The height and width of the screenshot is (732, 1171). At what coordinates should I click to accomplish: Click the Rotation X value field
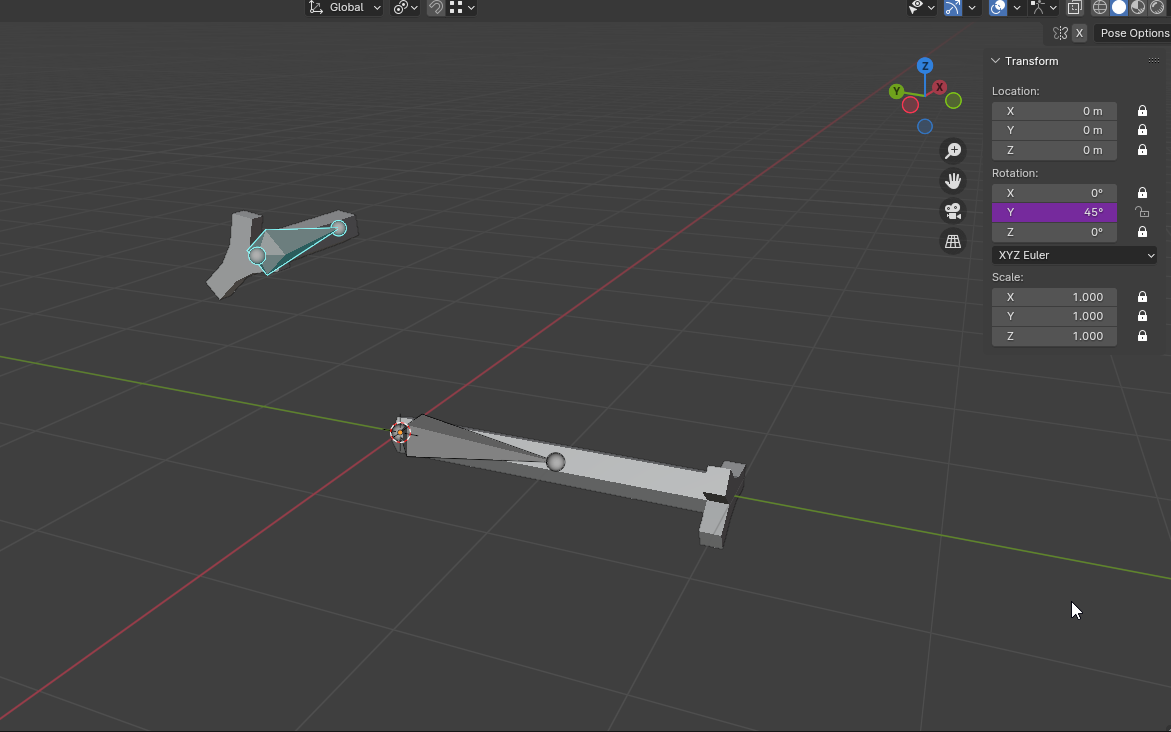1054,193
